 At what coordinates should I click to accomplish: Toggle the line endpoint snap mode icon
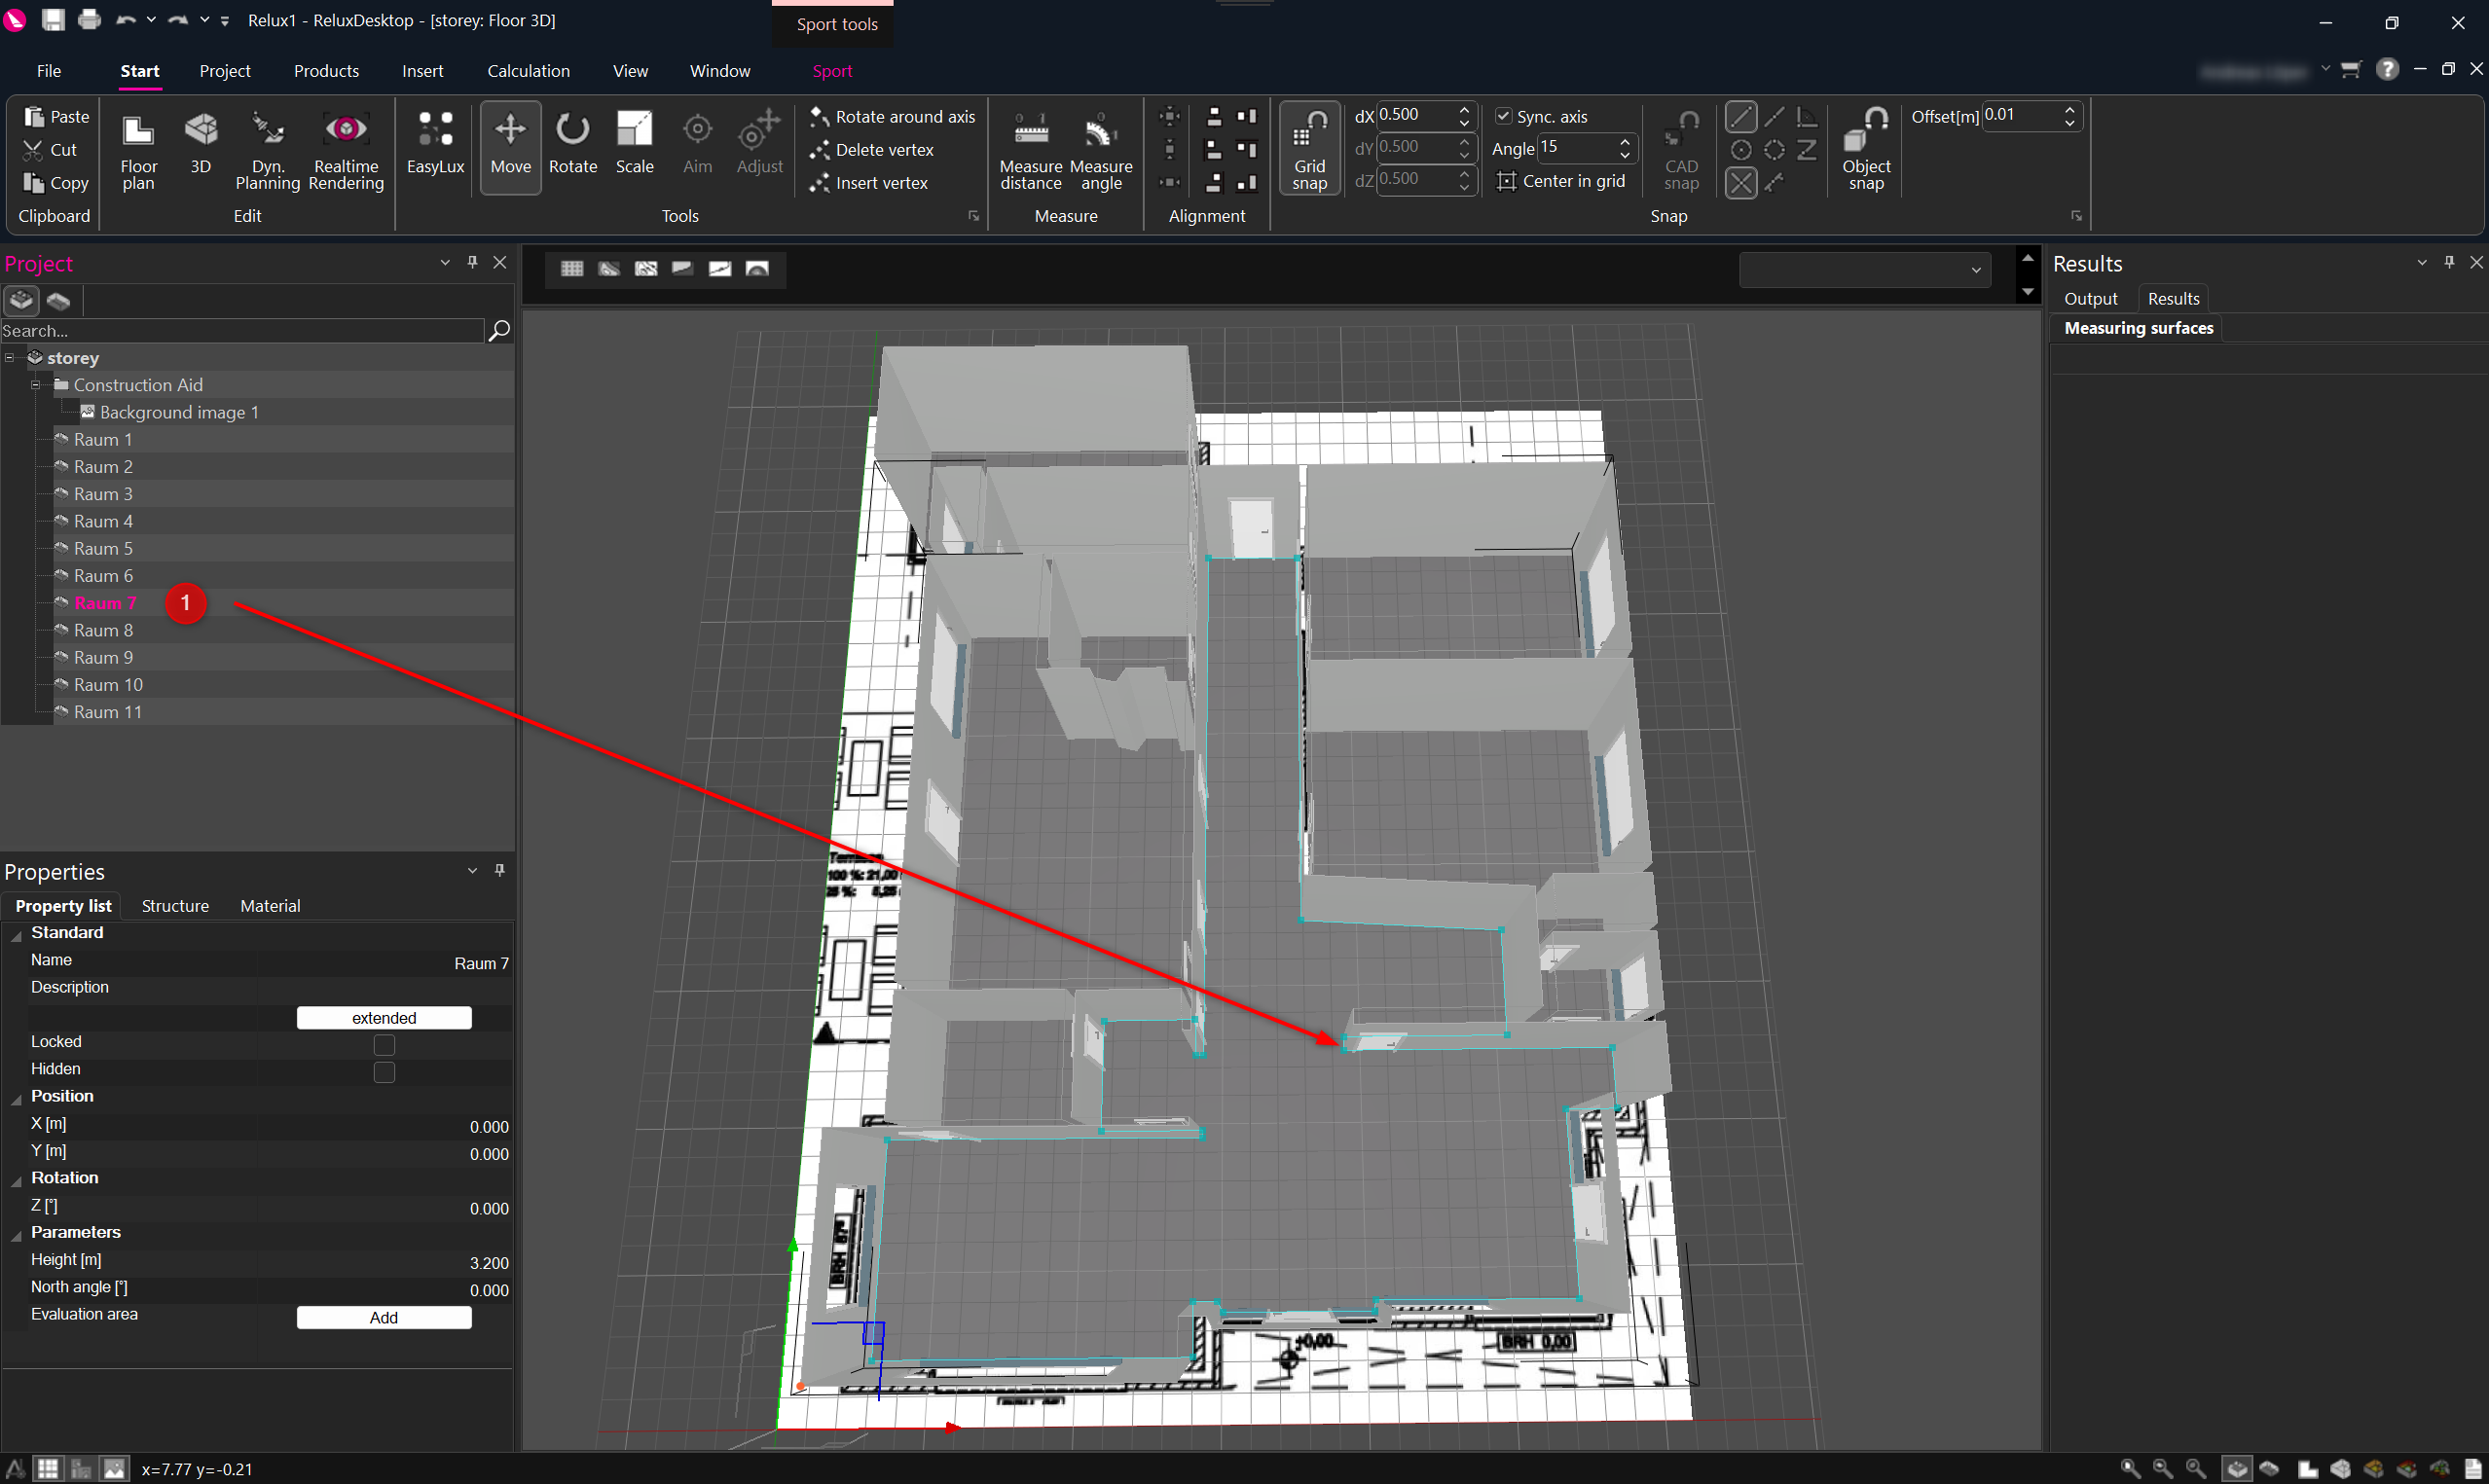1740,117
